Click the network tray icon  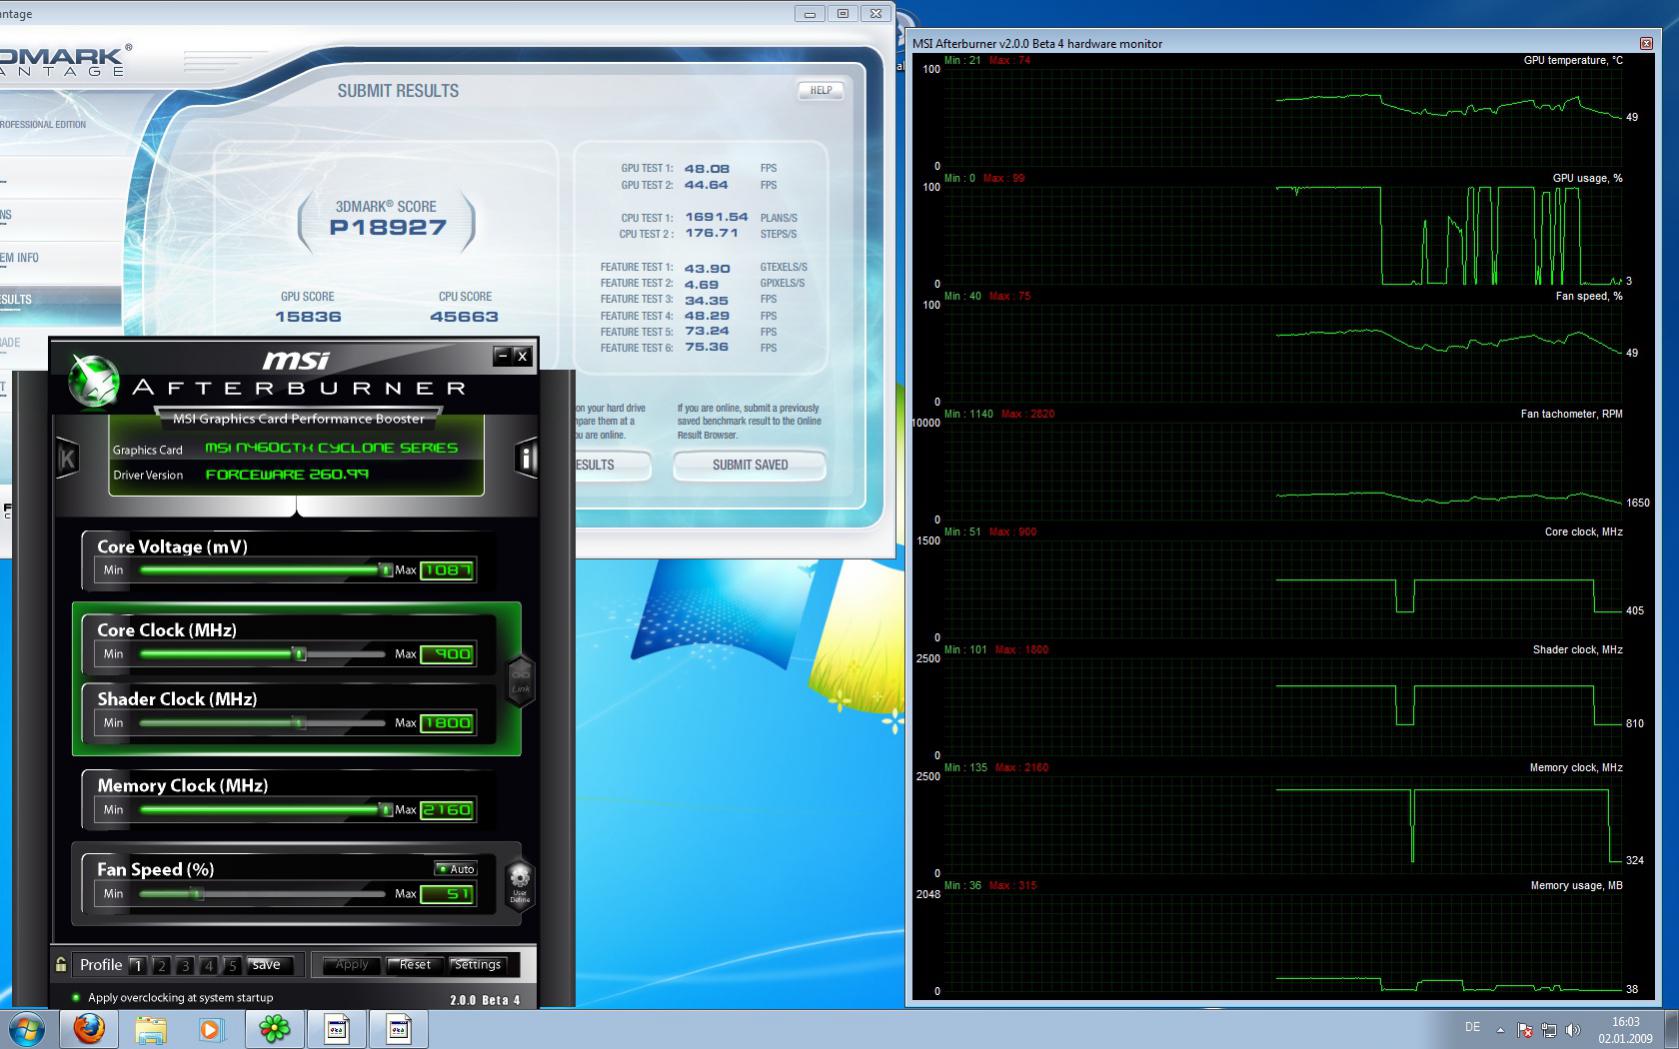pyautogui.click(x=1549, y=1029)
